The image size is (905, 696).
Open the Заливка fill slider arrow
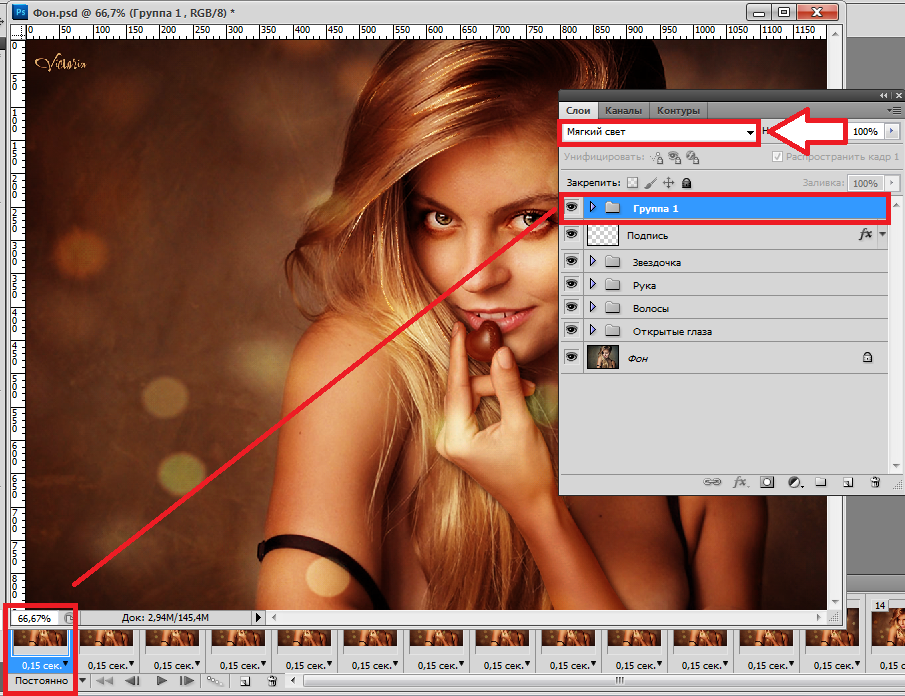pos(892,183)
